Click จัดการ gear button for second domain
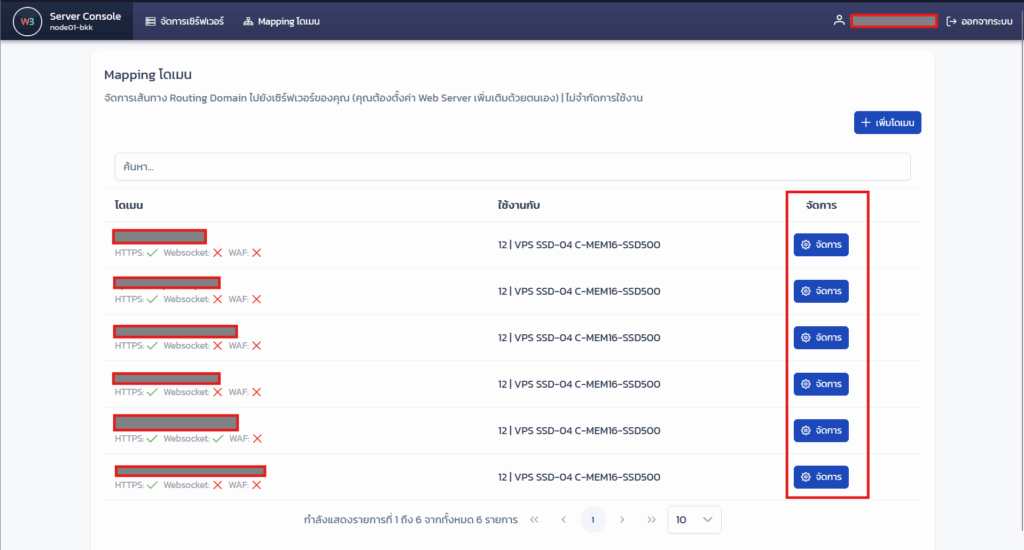This screenshot has height=550, width=1024. (x=821, y=291)
